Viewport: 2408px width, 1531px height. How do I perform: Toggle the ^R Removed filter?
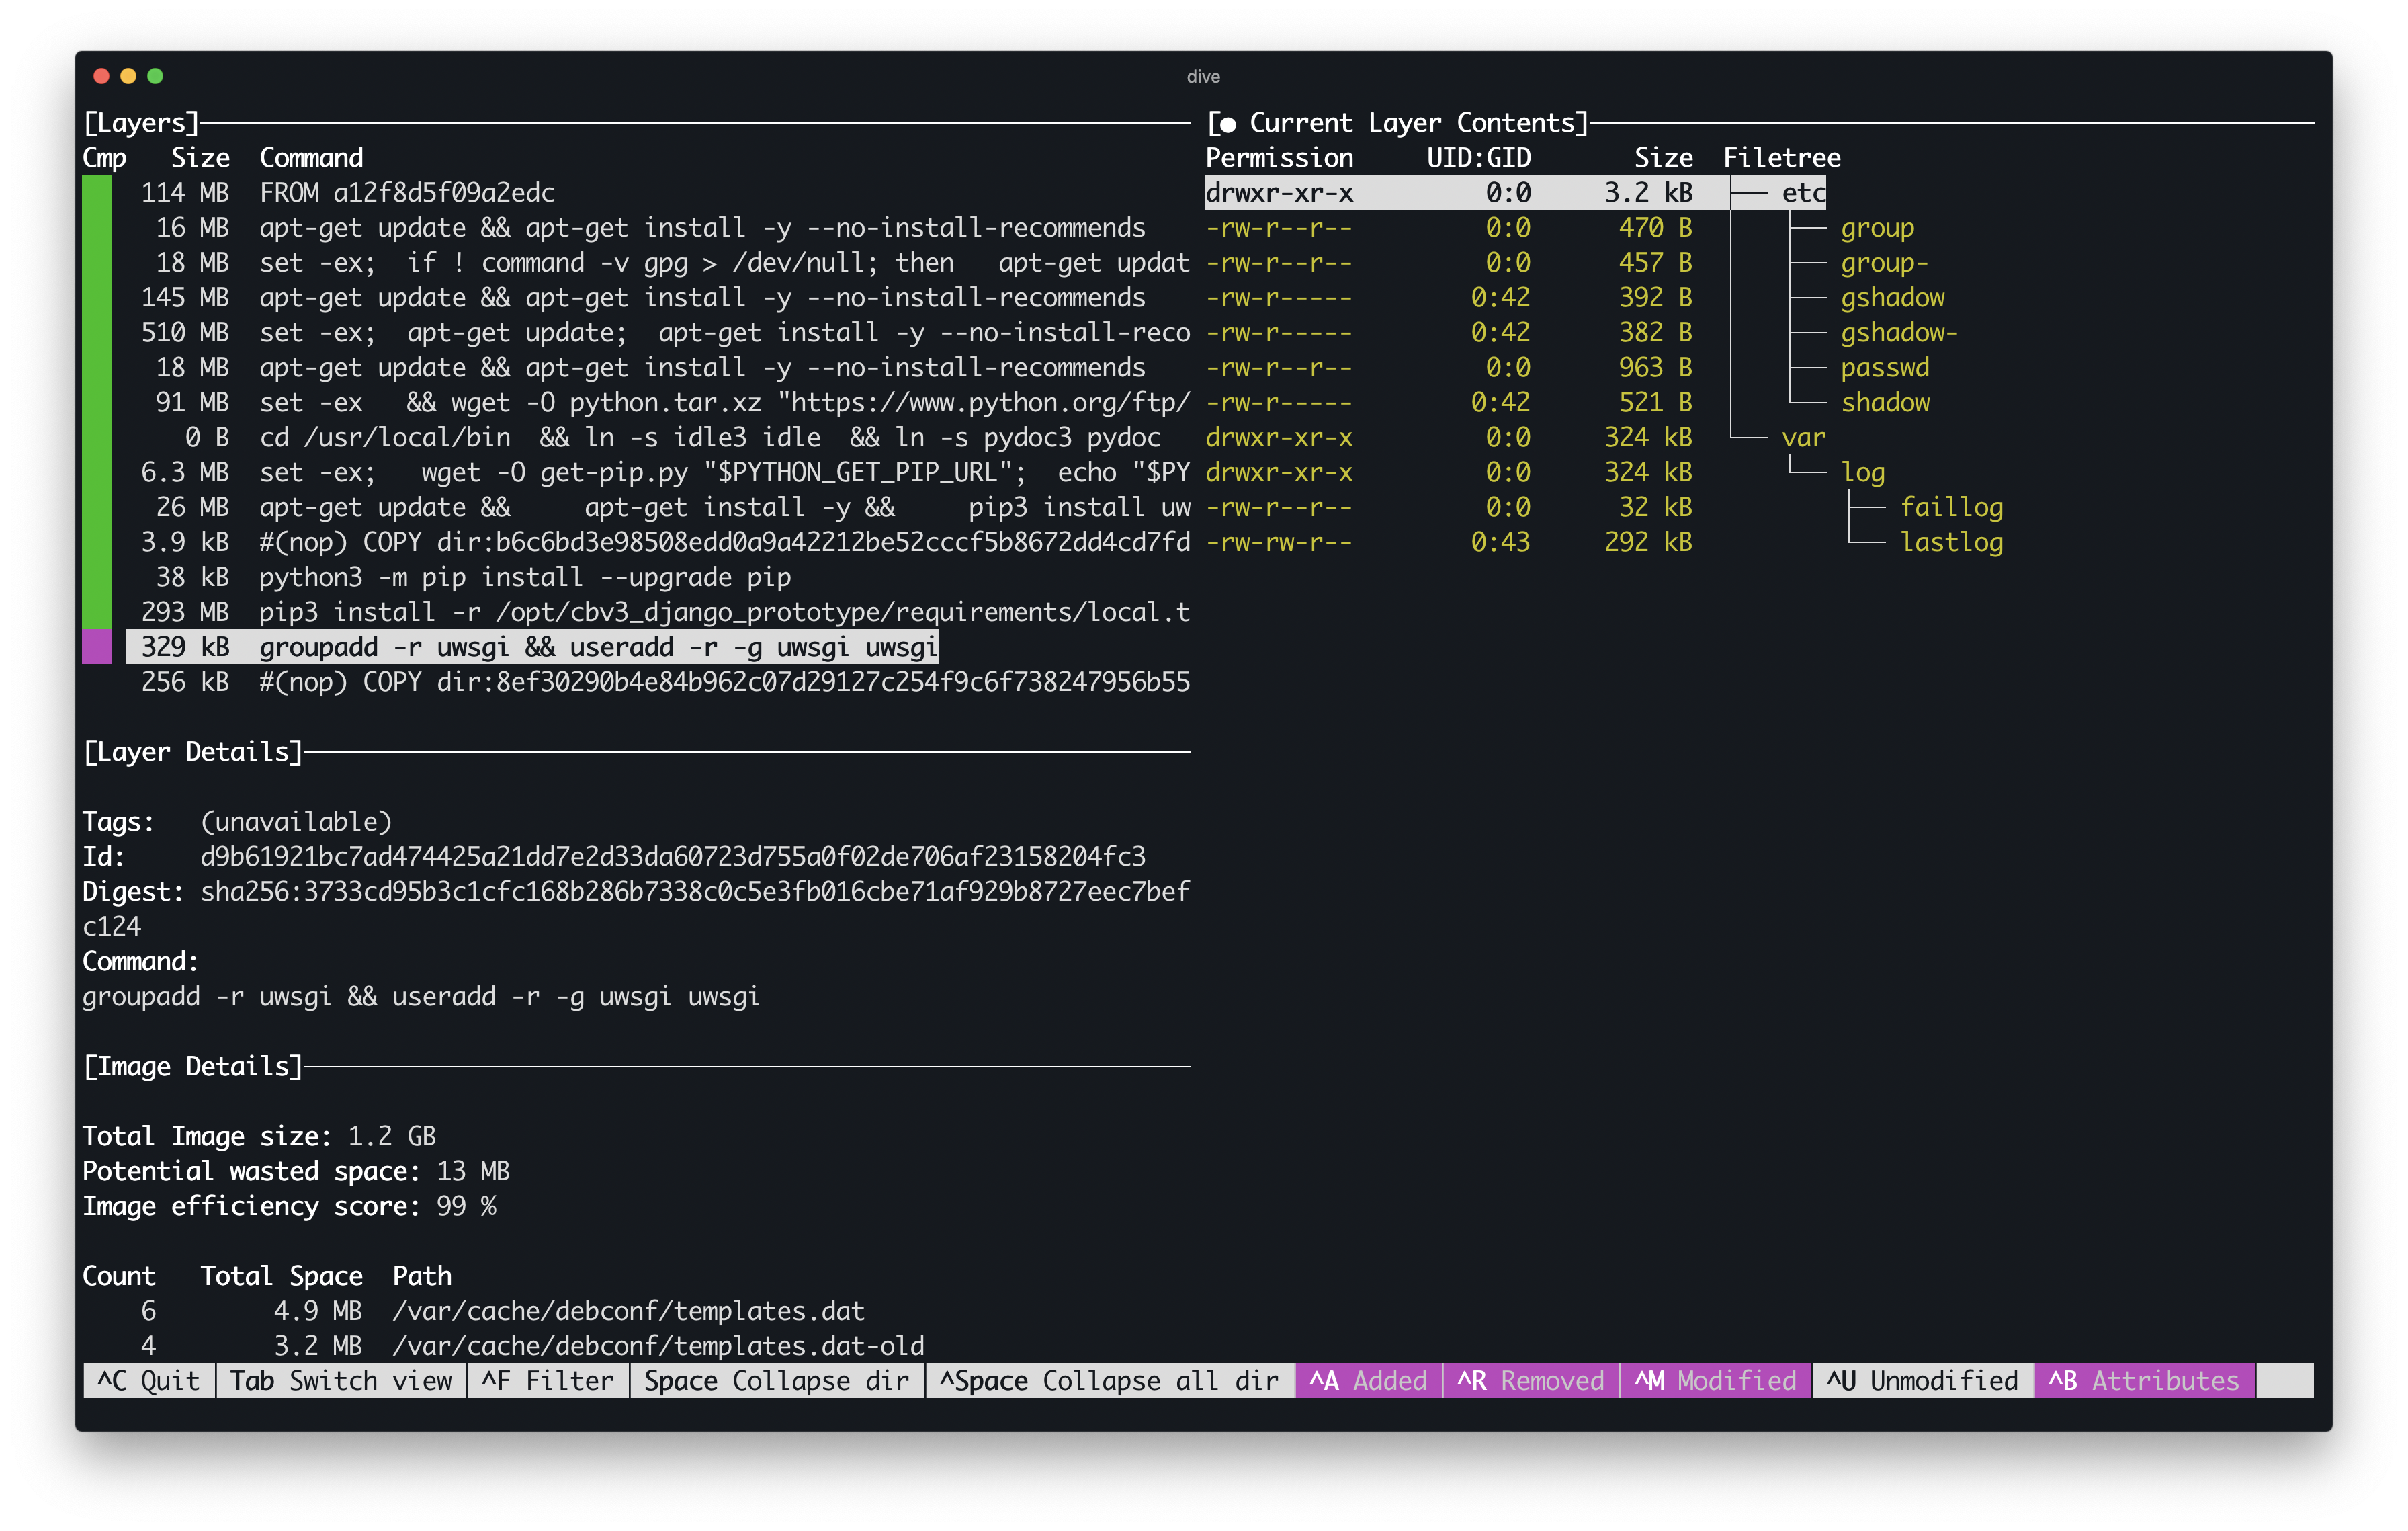(x=1530, y=1380)
